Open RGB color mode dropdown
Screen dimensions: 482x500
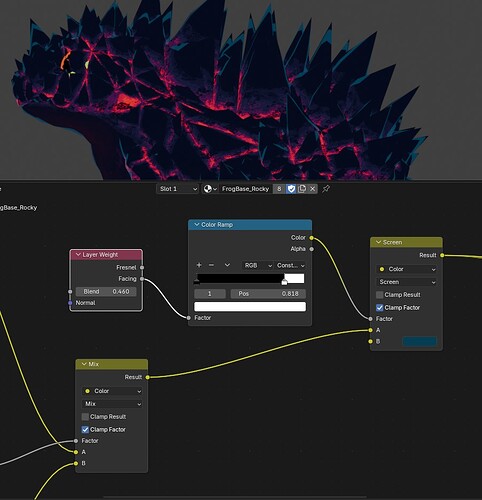point(258,265)
